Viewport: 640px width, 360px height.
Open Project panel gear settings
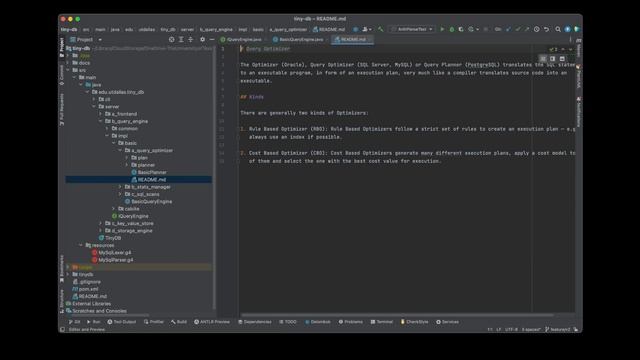pos(202,40)
